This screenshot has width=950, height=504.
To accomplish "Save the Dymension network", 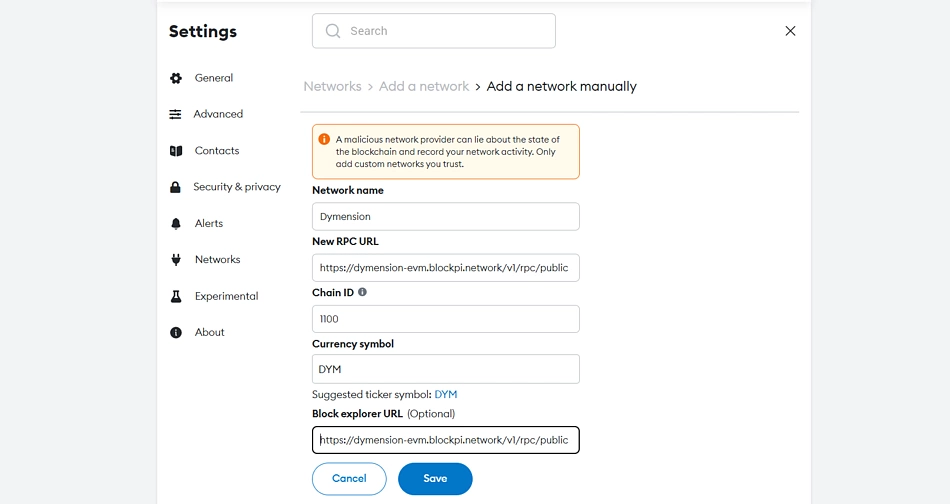I will coord(435,479).
